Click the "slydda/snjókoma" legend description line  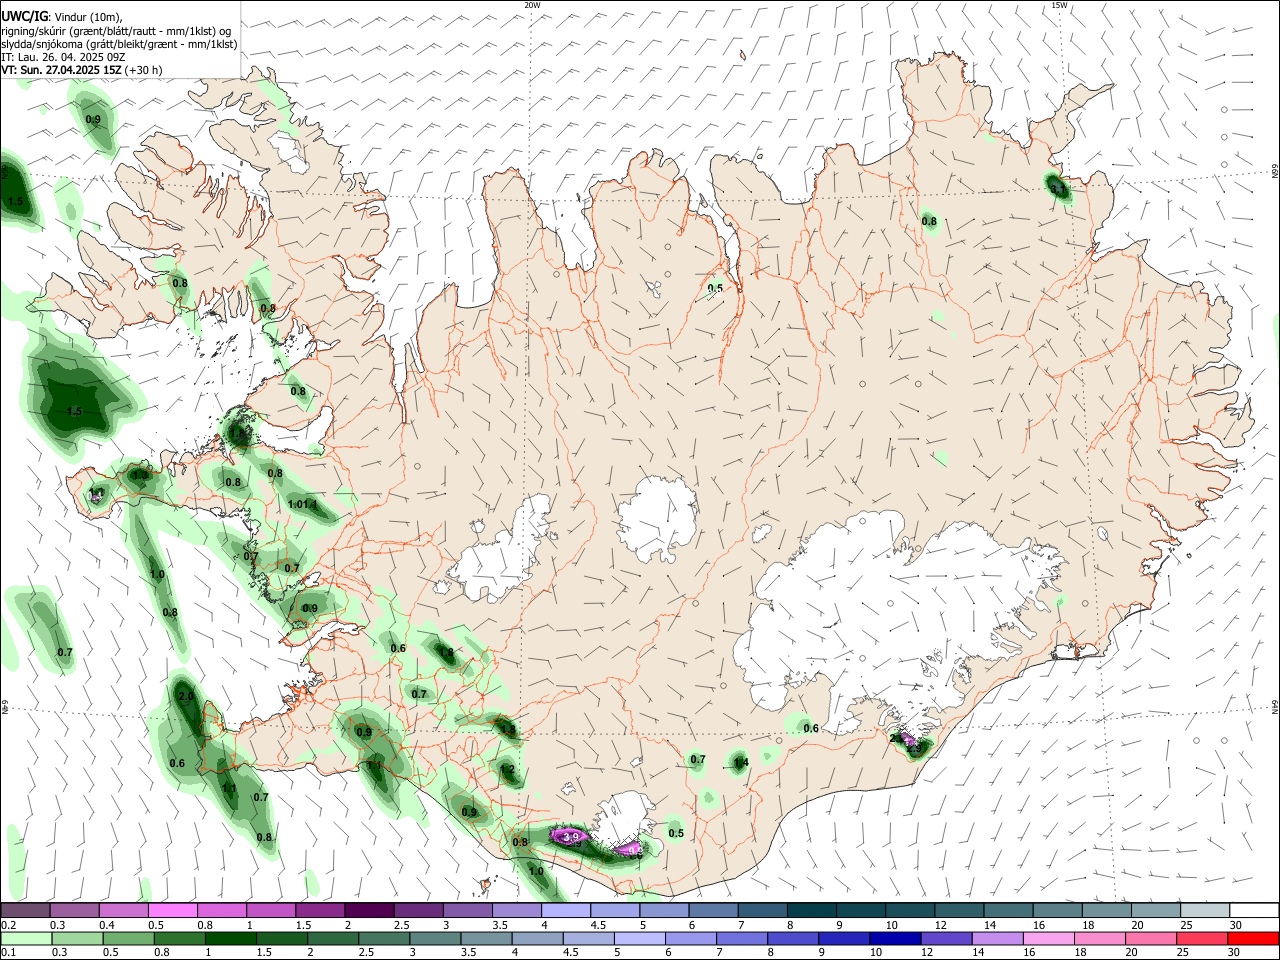click(x=119, y=44)
